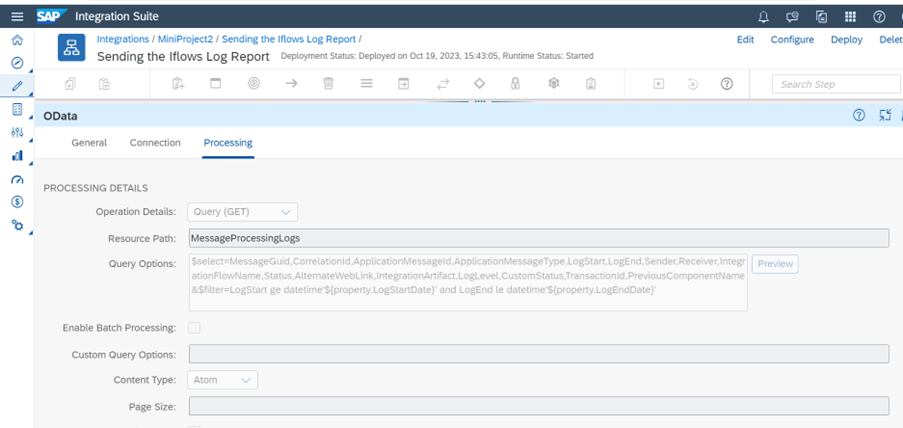903x428 pixels.
Task: Open Monetize dollar icon in sidebar
Action: 17,202
